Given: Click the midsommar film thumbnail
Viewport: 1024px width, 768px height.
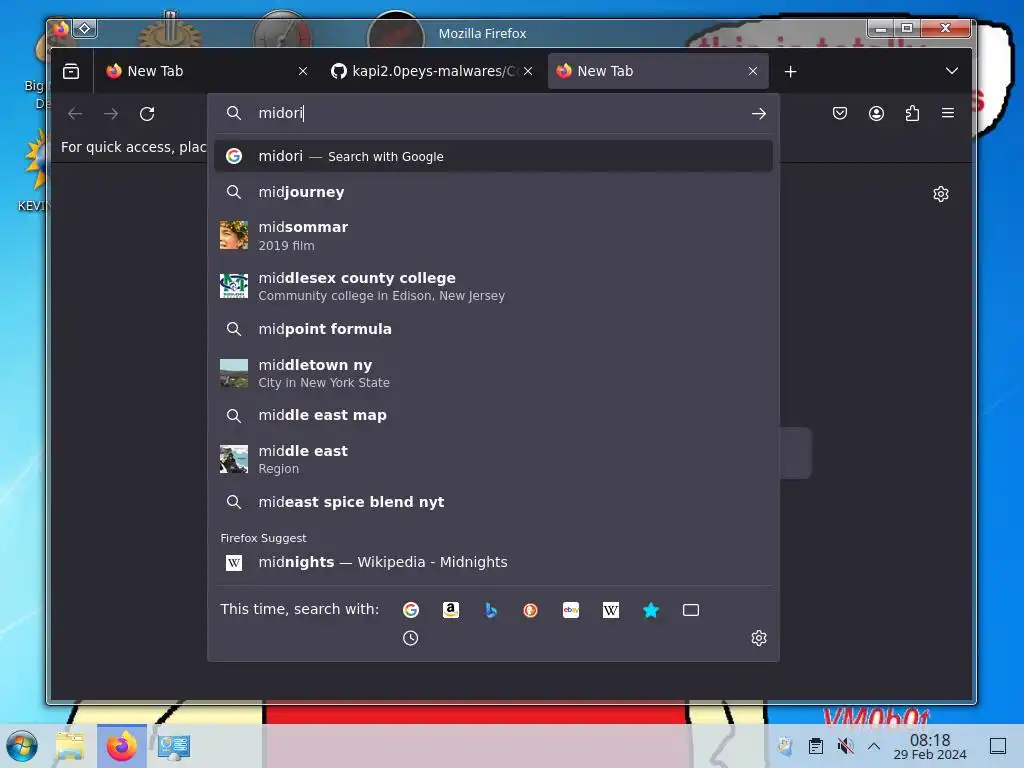Looking at the screenshot, I should click(234, 236).
